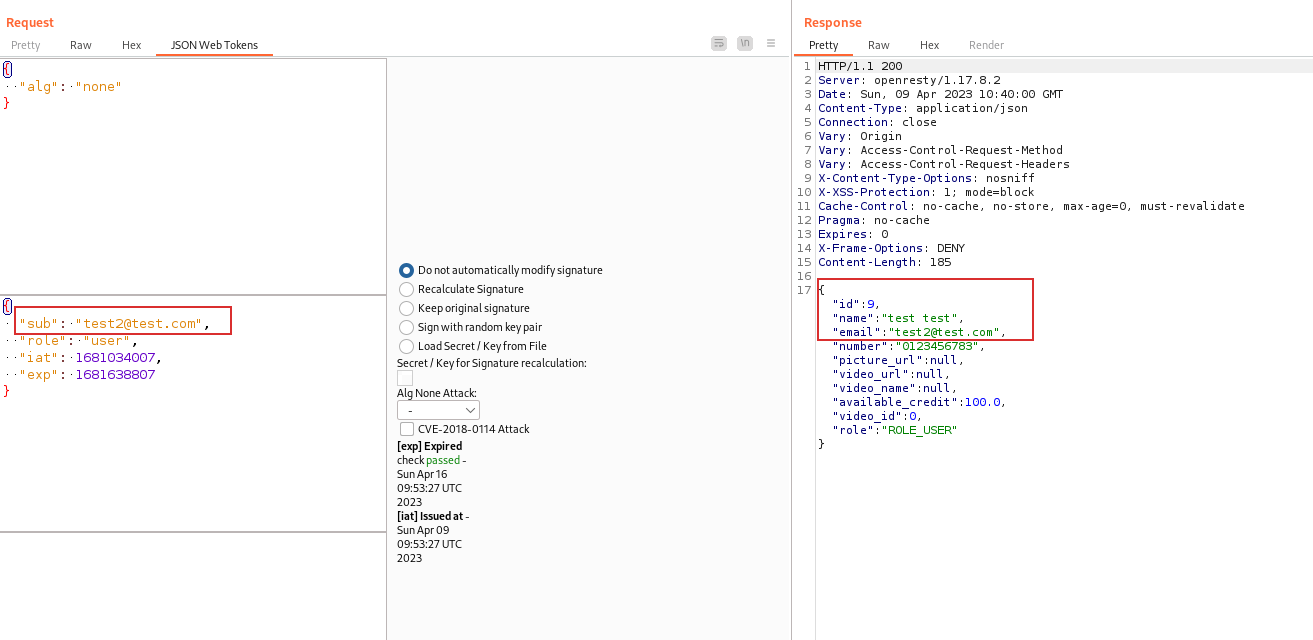Select the JSON Web Tokens tab
1313x640 pixels.
[215, 45]
